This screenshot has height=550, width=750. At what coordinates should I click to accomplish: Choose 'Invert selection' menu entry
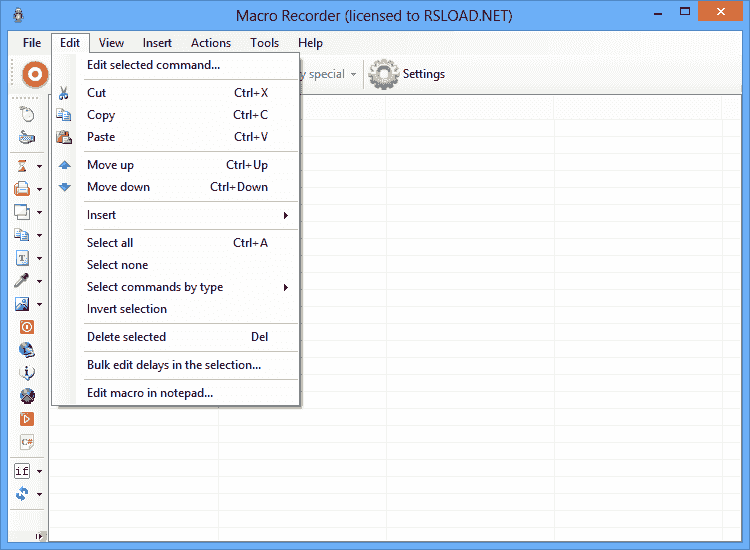click(x=176, y=309)
